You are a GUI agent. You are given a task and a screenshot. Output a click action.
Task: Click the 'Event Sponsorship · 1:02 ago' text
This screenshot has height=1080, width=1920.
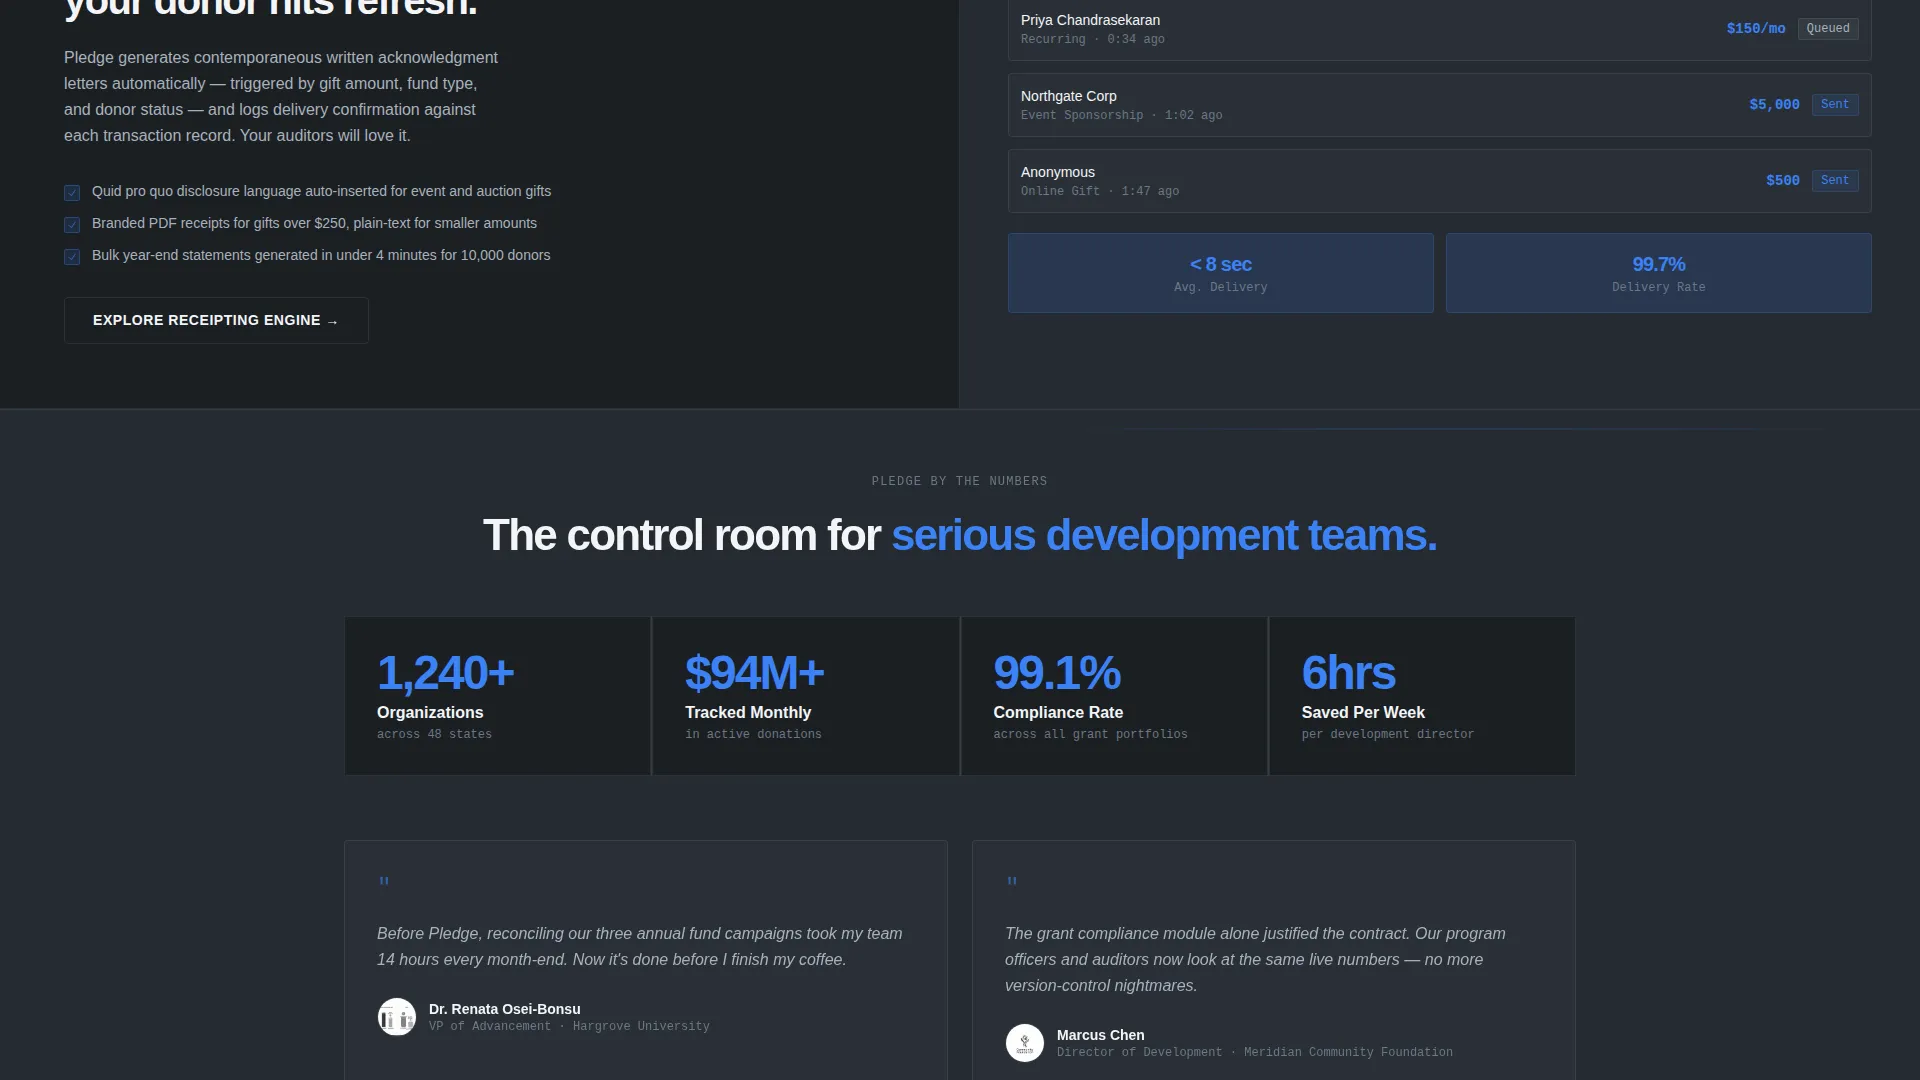(1121, 115)
